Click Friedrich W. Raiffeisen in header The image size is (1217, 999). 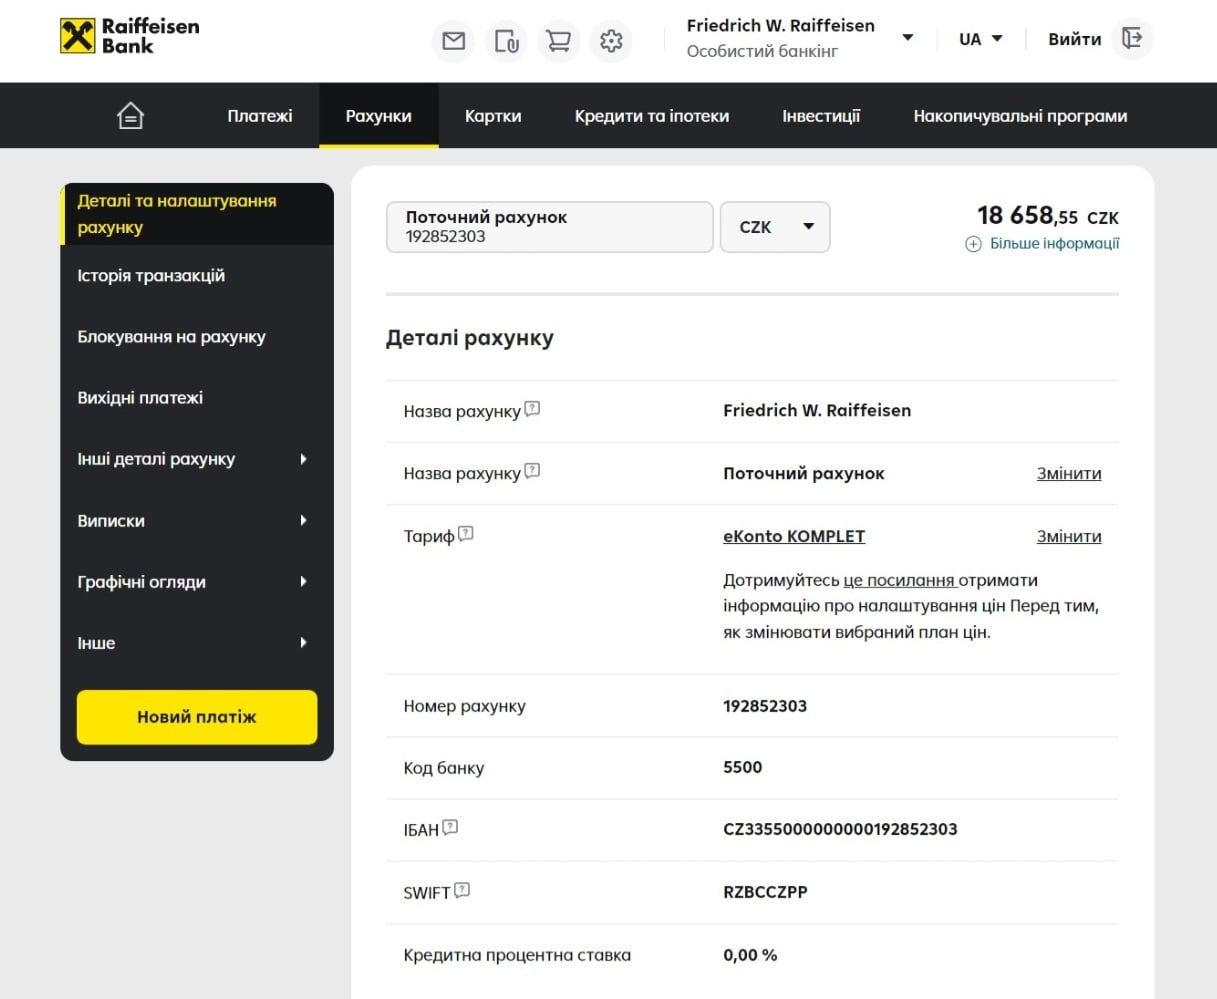coord(780,26)
